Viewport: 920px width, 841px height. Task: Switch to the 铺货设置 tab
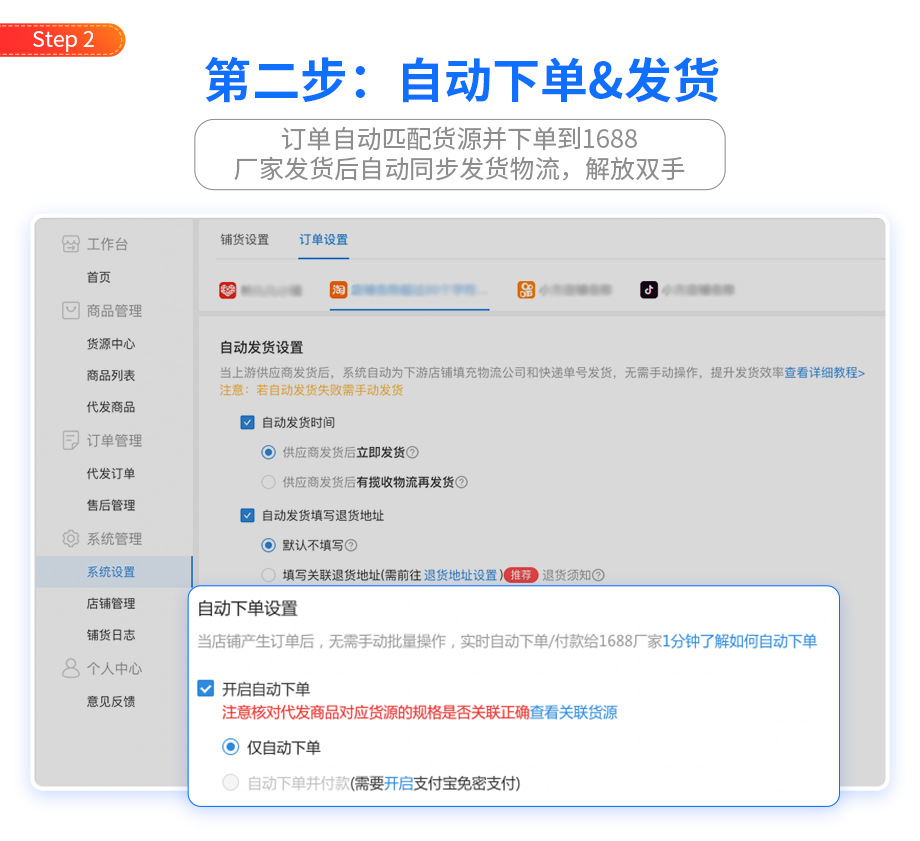pos(244,240)
